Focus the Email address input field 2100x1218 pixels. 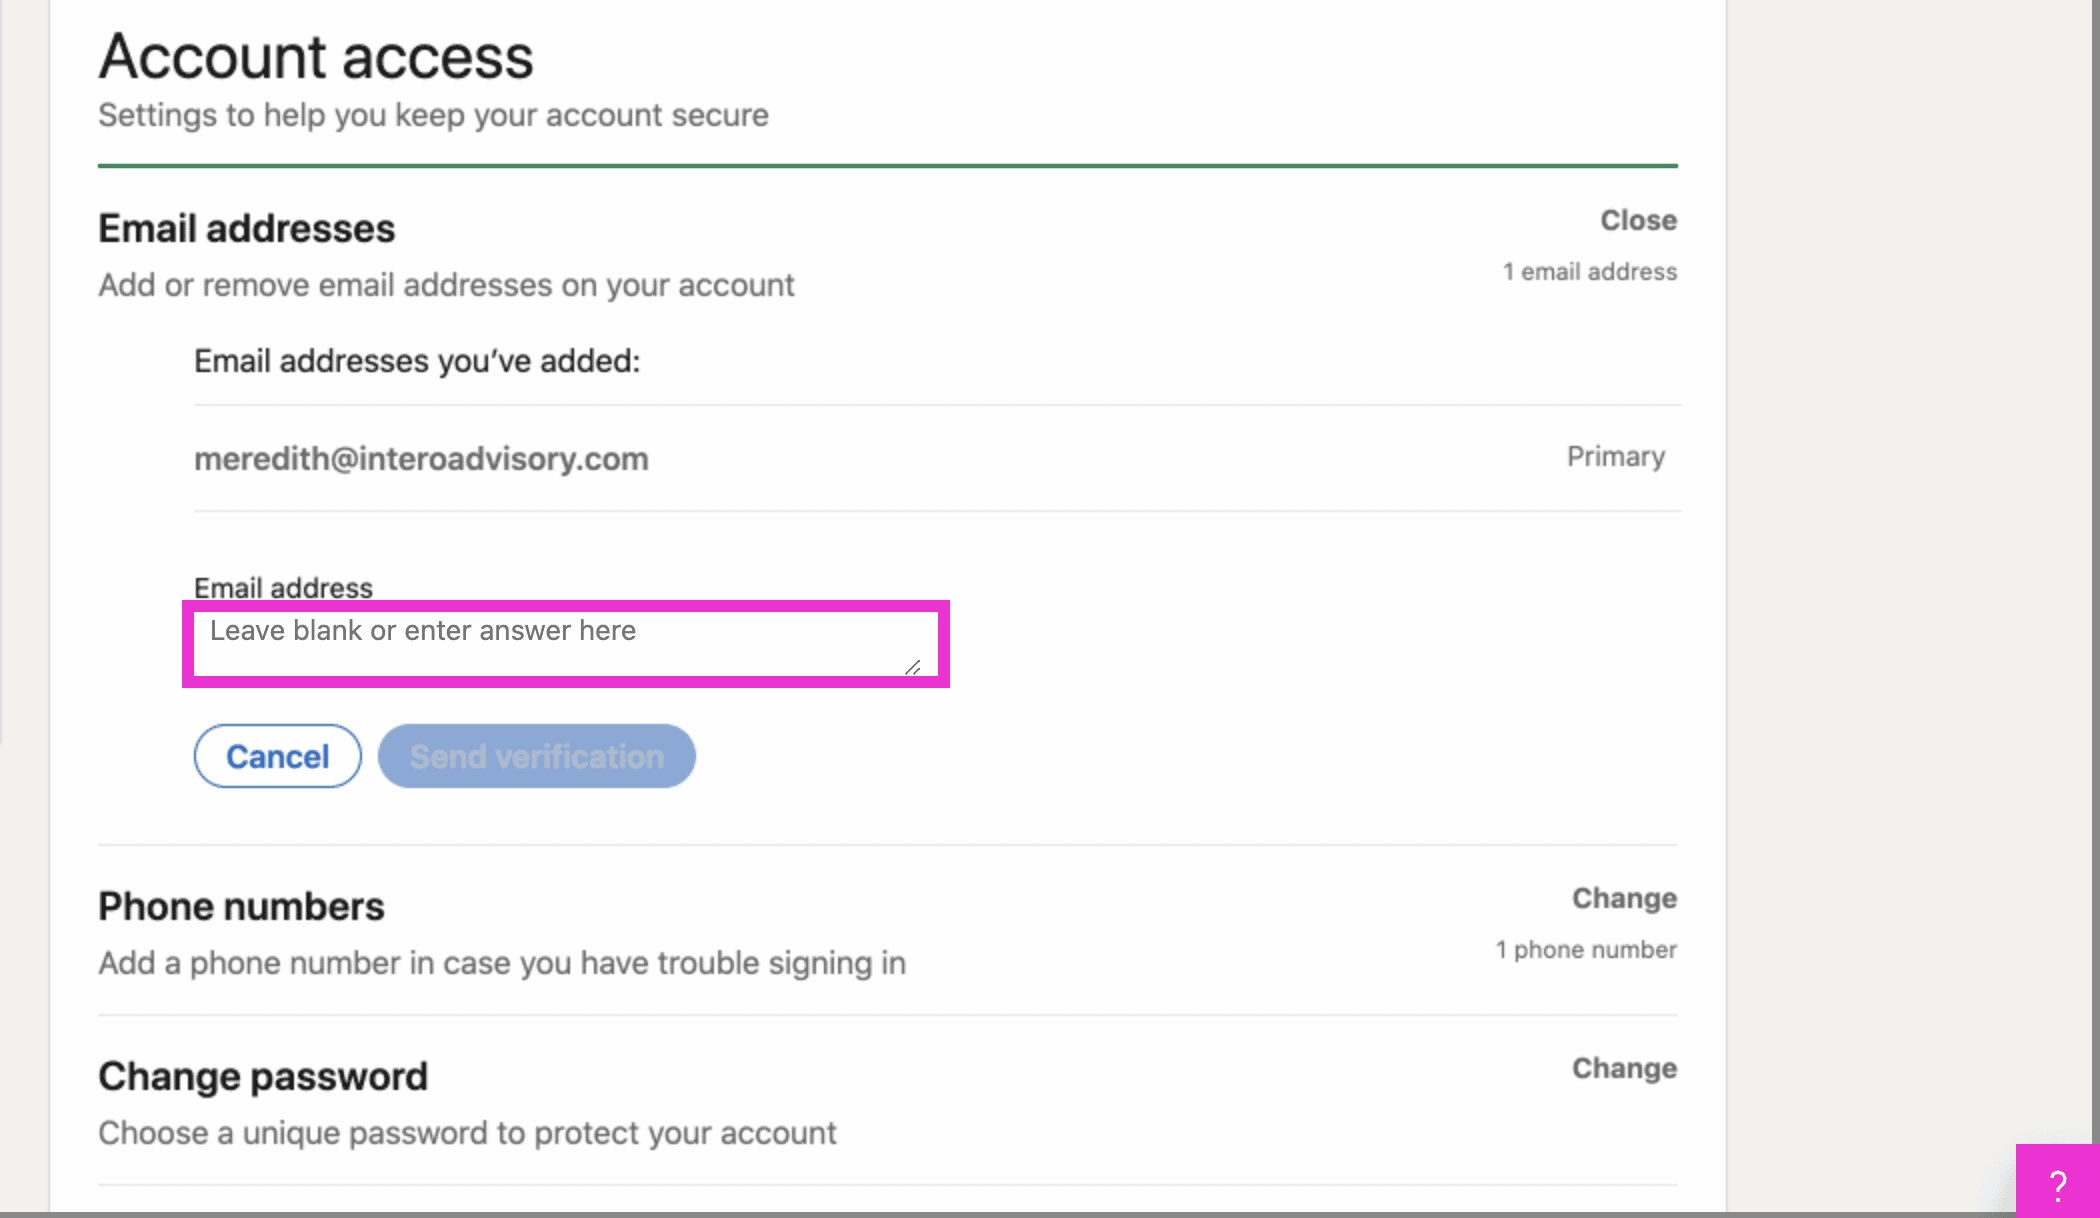point(566,644)
